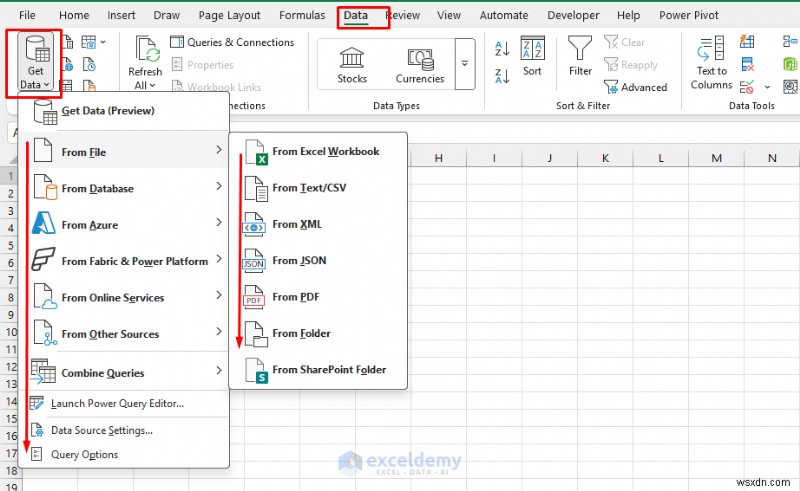
Task: Click Remove Duplicates icon
Action: (747, 64)
